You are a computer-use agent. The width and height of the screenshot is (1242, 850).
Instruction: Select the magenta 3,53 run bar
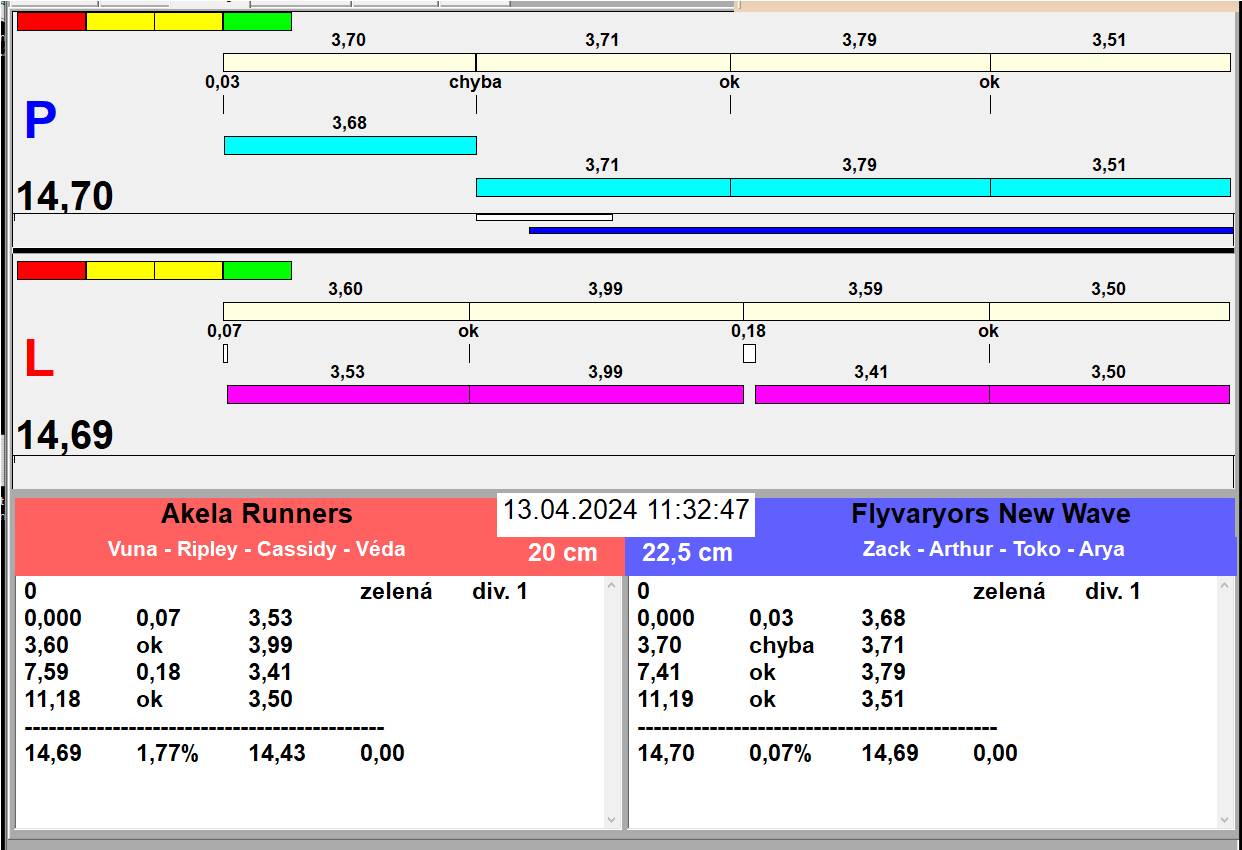(348, 394)
